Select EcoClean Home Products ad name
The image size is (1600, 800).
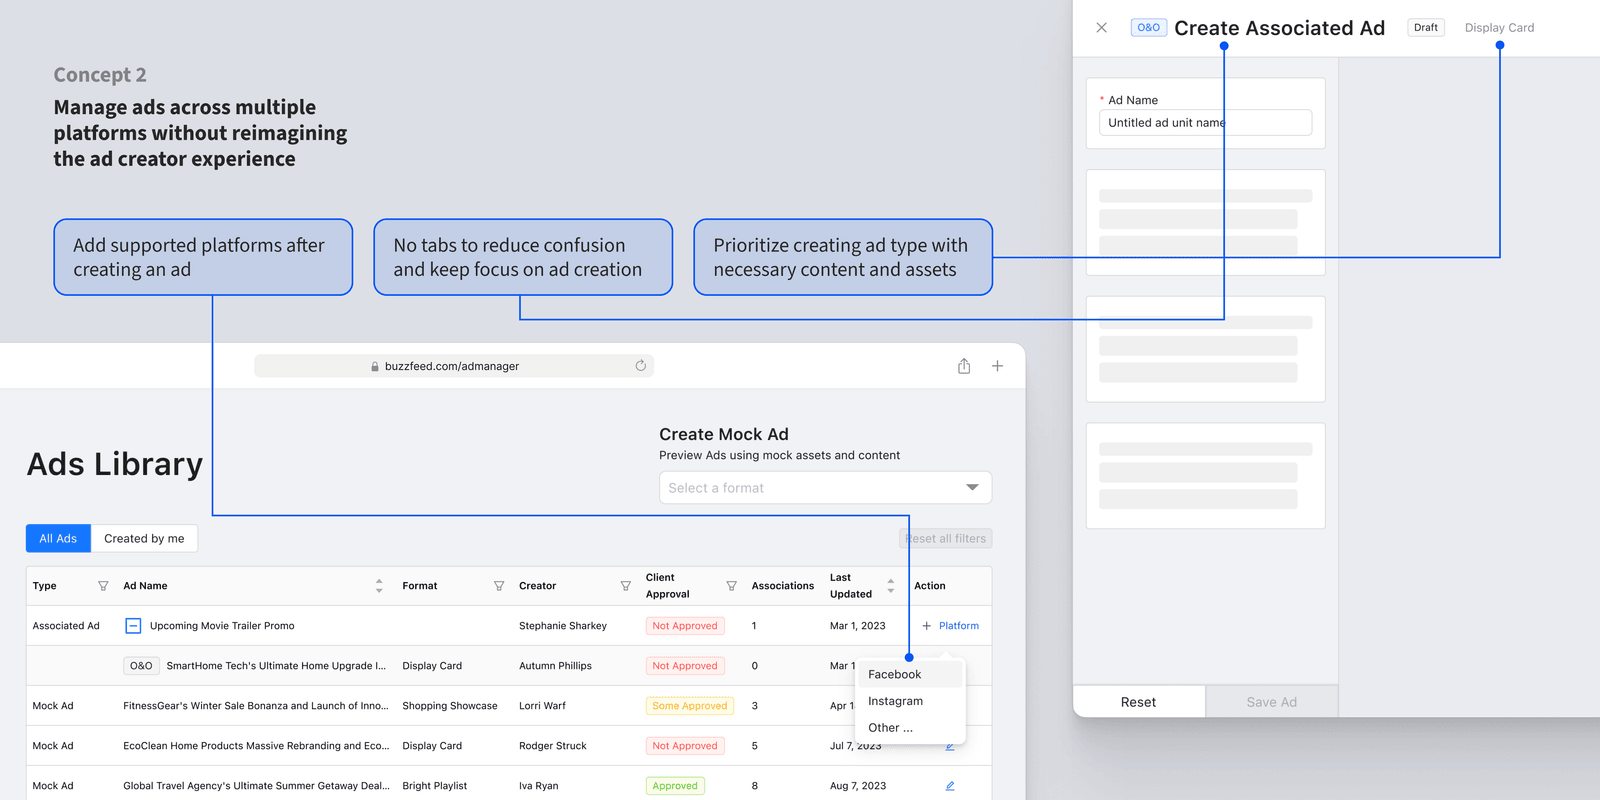(x=256, y=746)
